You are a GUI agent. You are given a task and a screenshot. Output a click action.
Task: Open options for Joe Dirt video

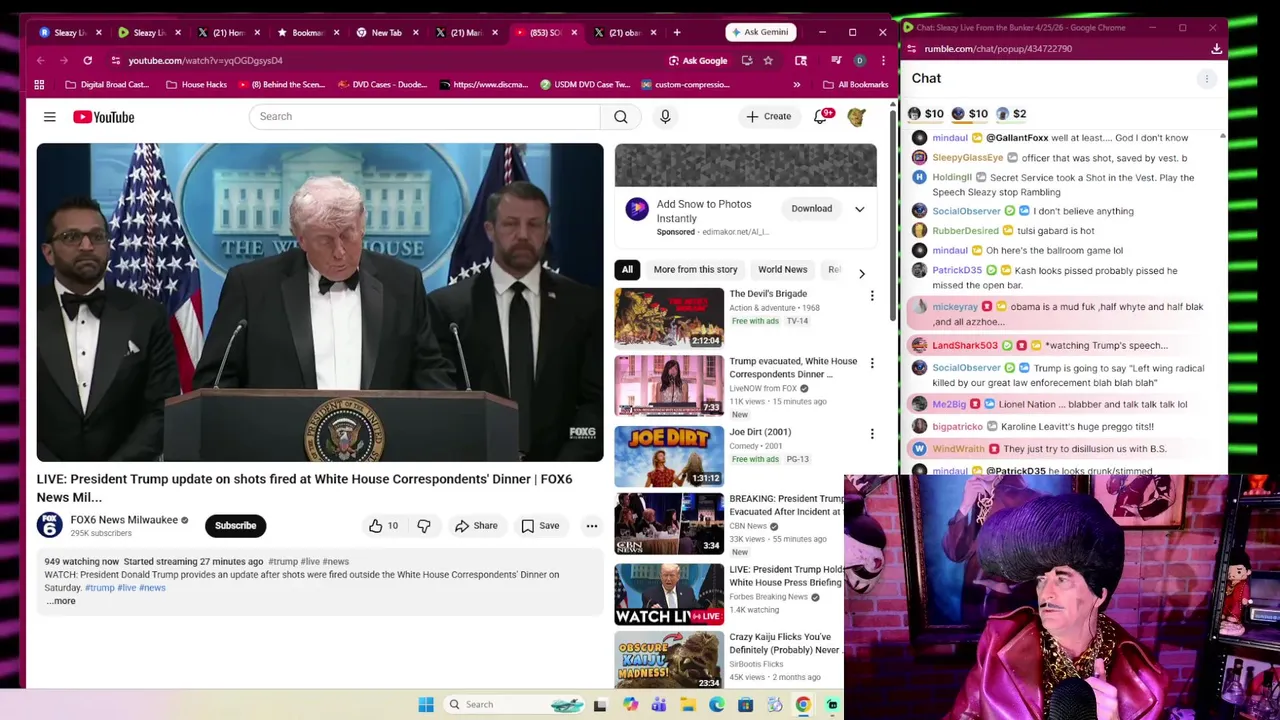pyautogui.click(x=872, y=434)
